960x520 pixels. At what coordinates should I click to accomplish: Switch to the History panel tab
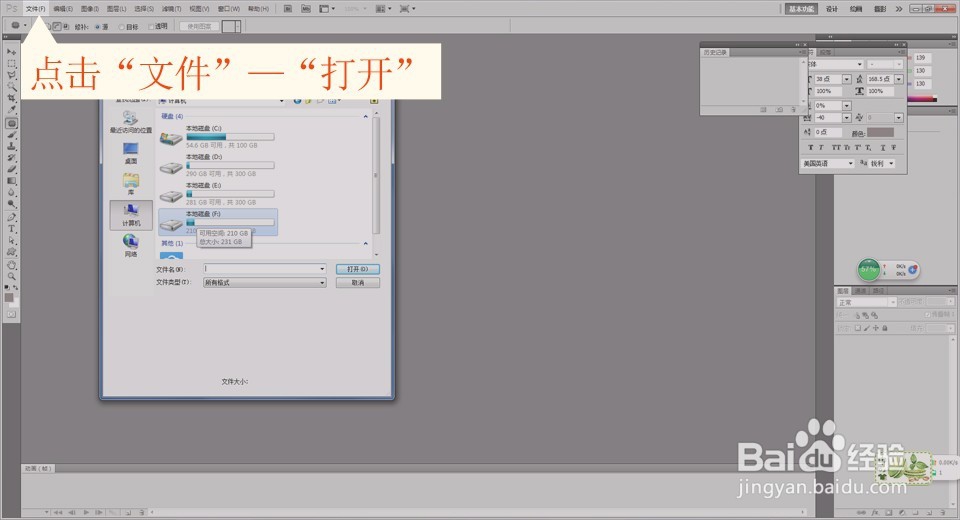(x=715, y=53)
